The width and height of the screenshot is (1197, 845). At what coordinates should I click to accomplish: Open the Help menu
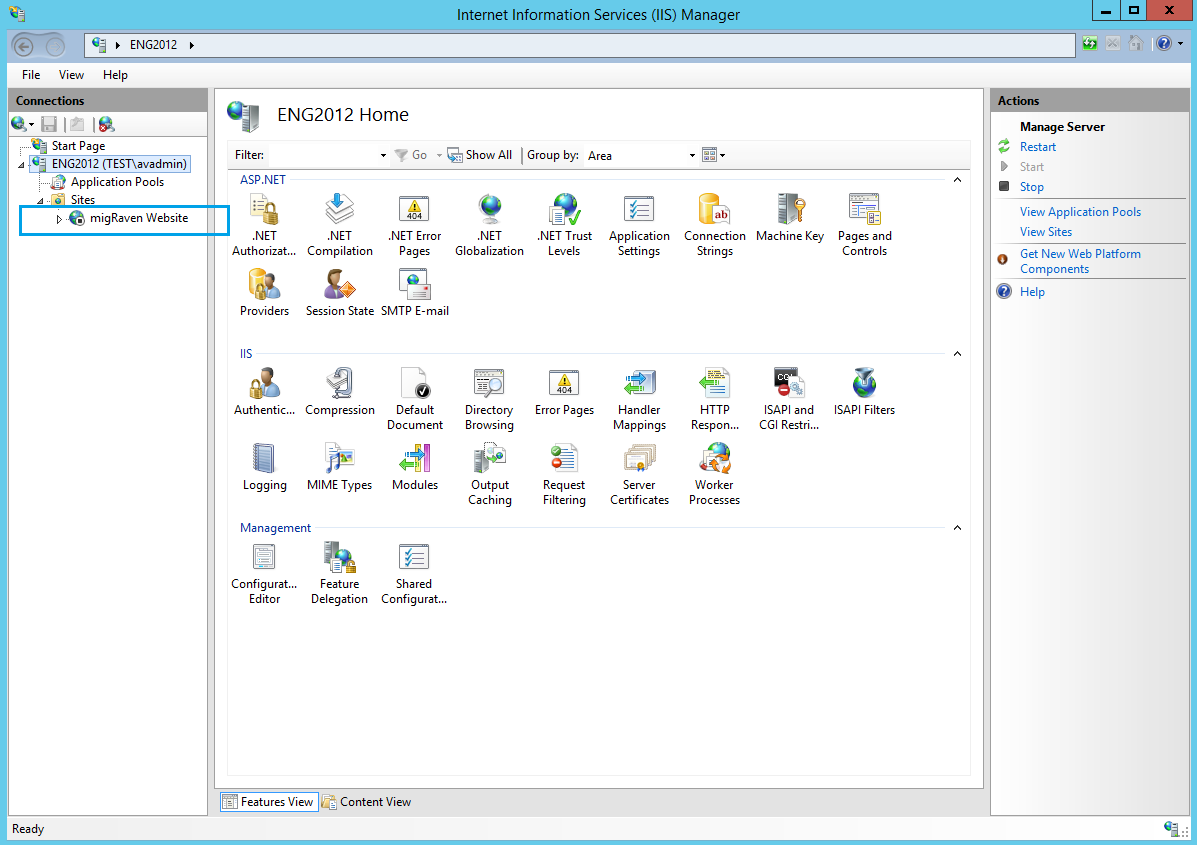[x=115, y=75]
